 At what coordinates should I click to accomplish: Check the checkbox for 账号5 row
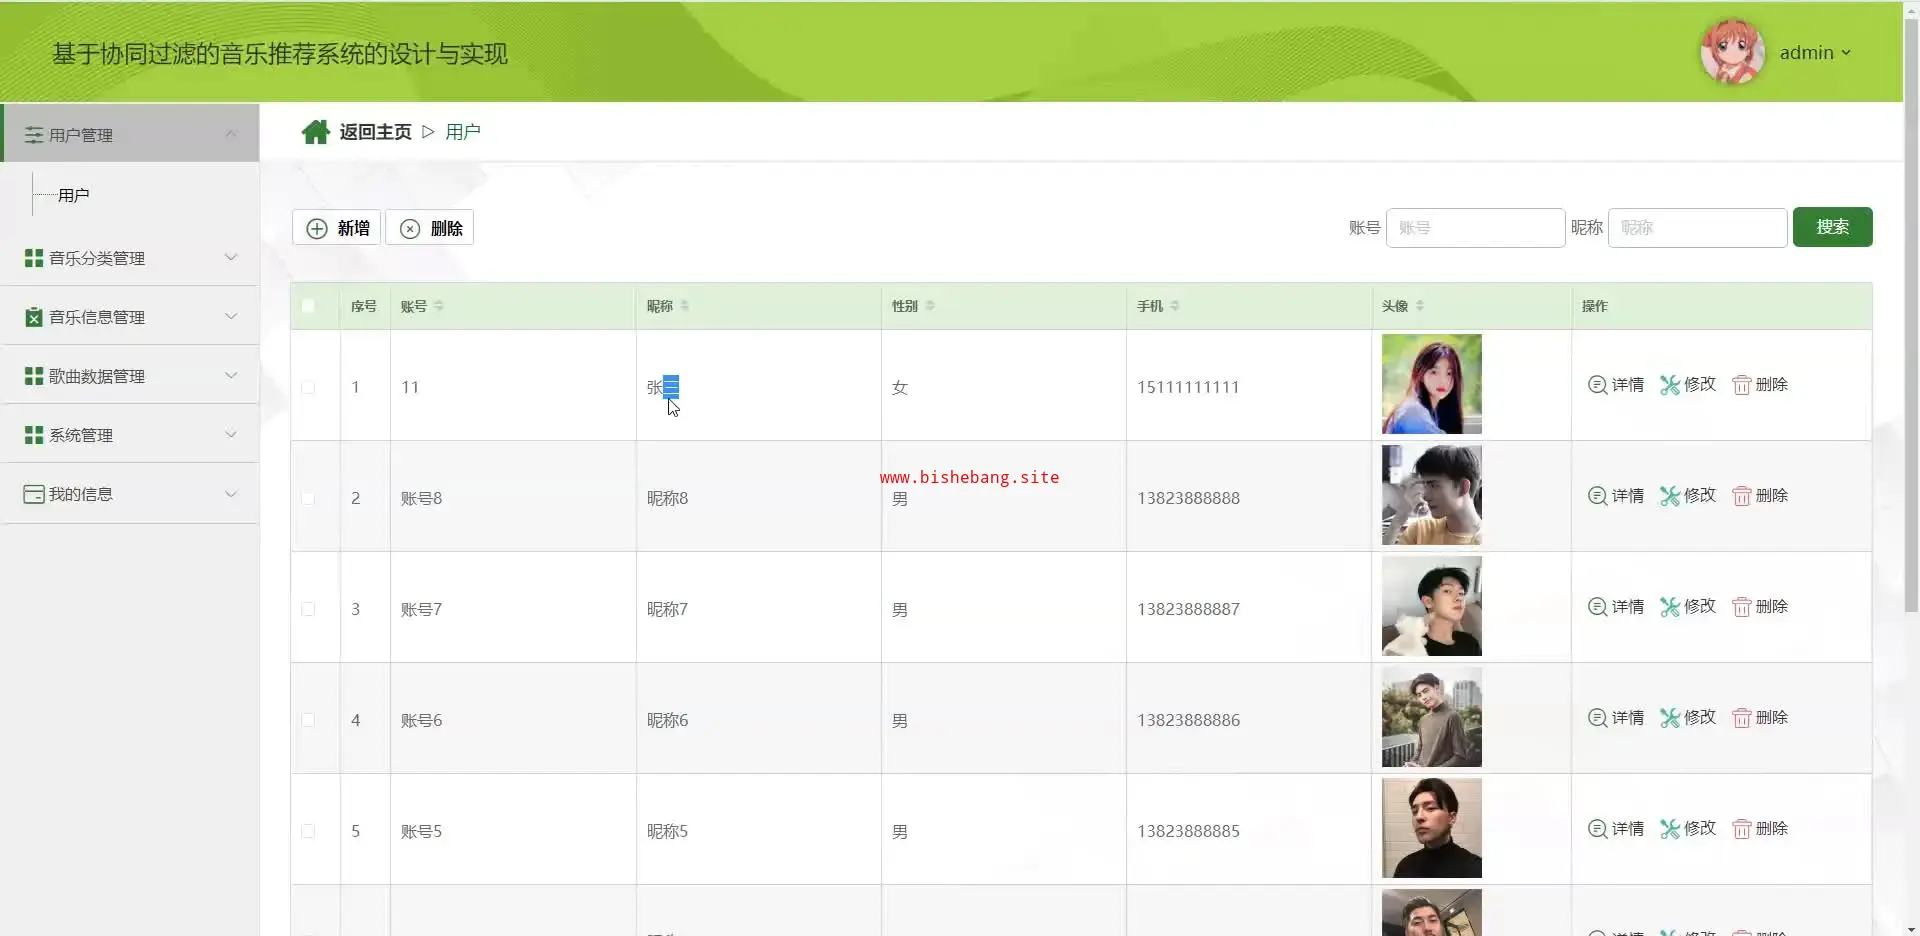pos(308,831)
